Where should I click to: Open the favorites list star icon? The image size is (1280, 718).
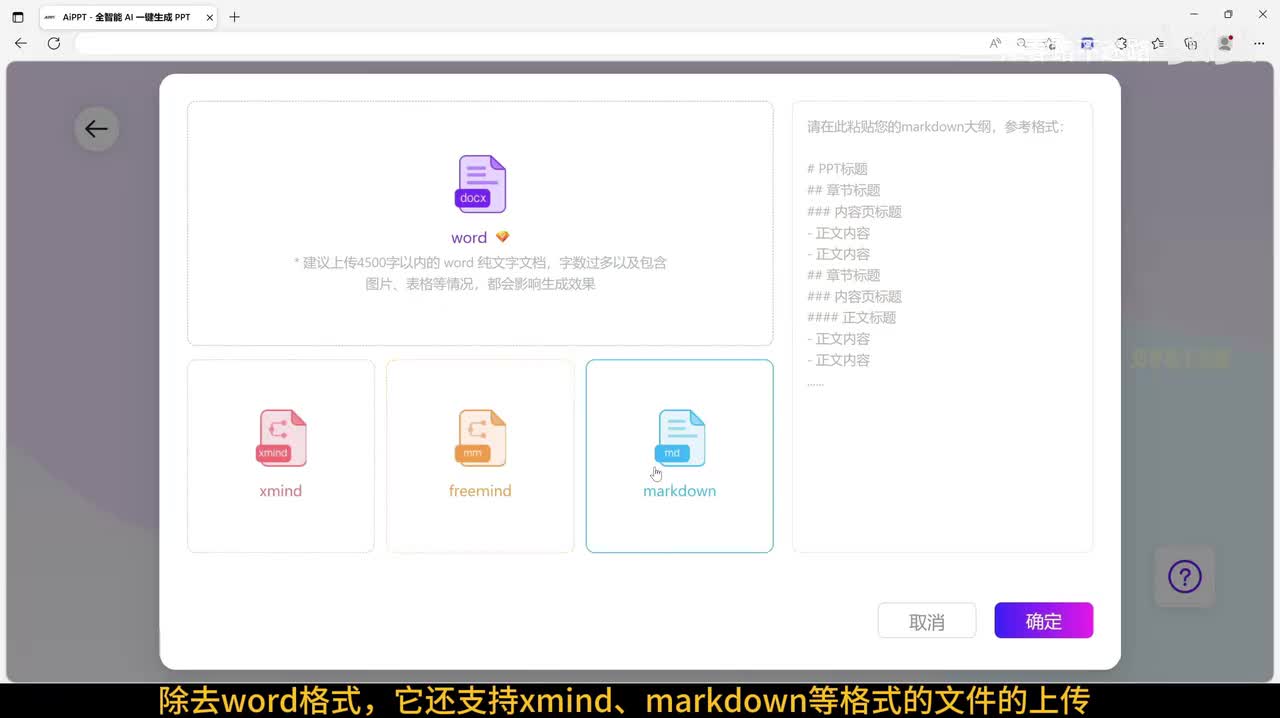tap(1157, 43)
